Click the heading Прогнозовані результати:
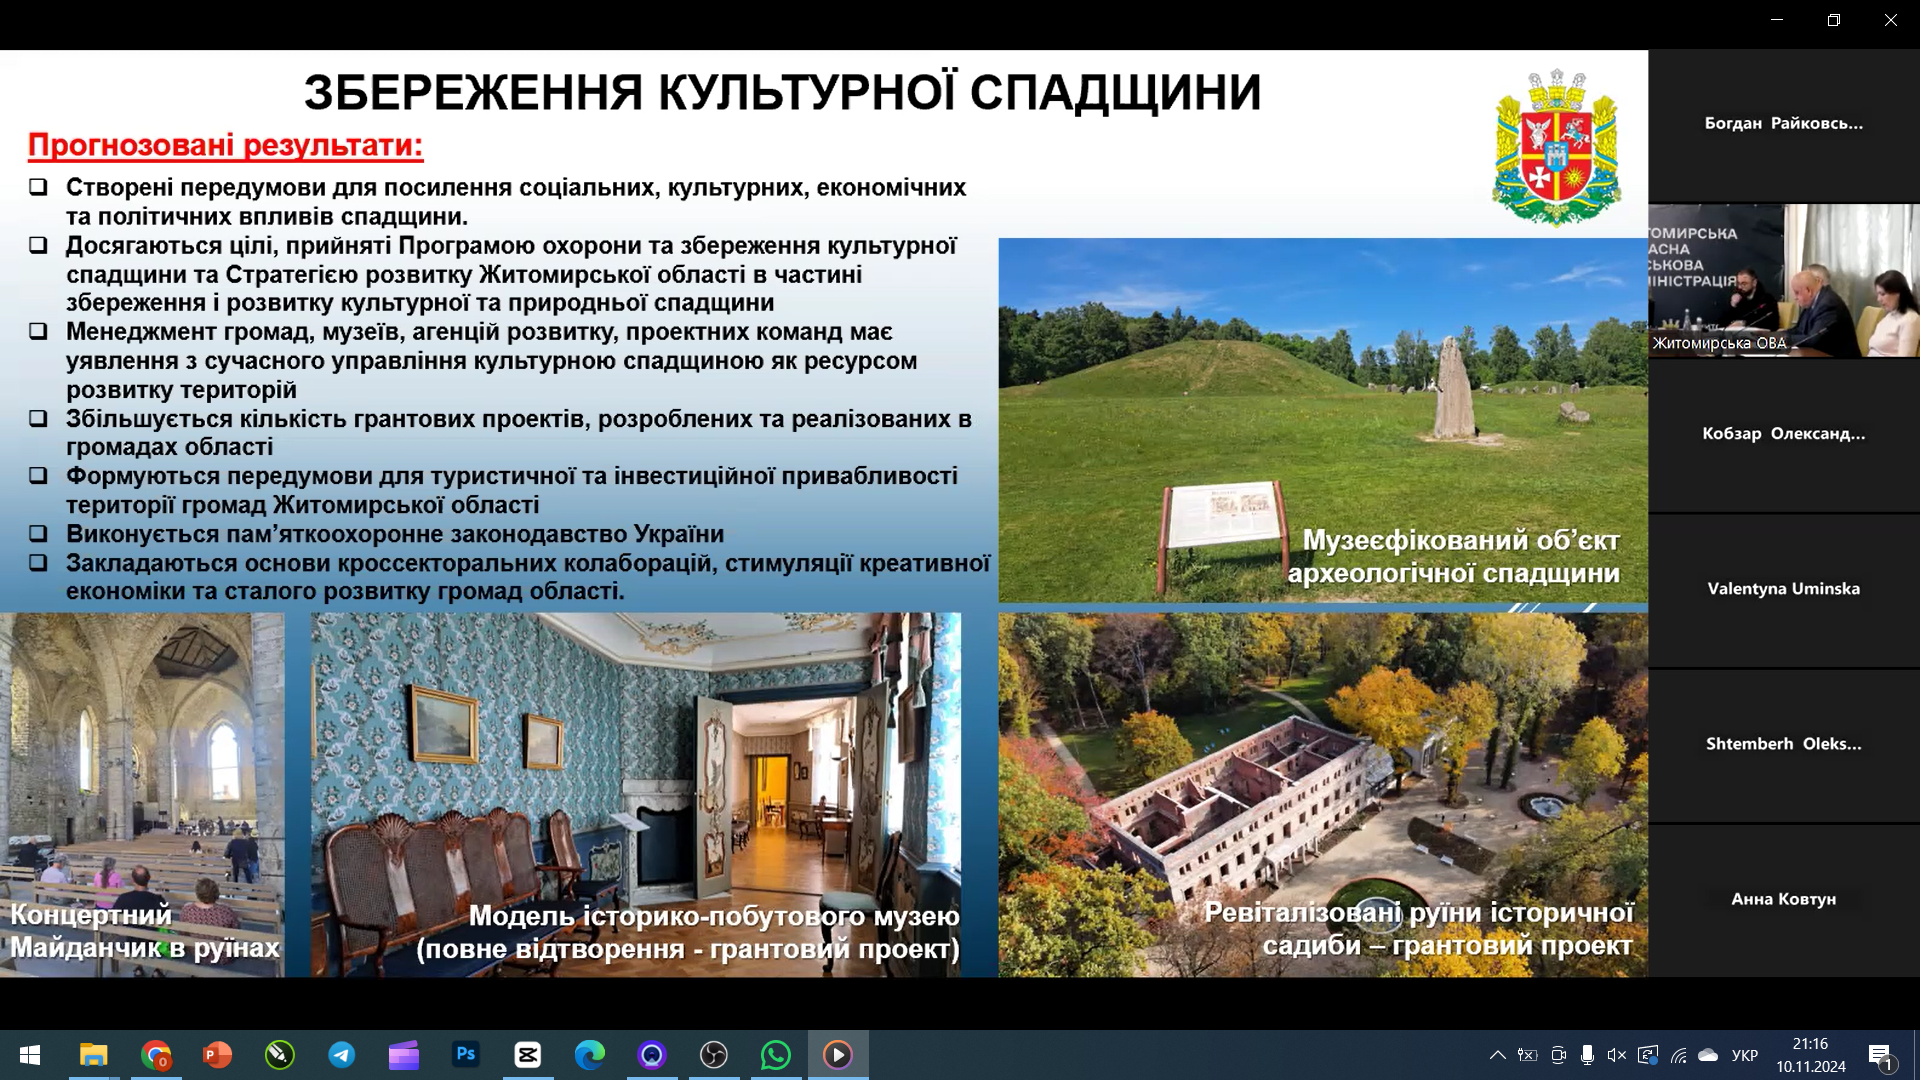Viewport: 1920px width, 1080px height. point(225,146)
